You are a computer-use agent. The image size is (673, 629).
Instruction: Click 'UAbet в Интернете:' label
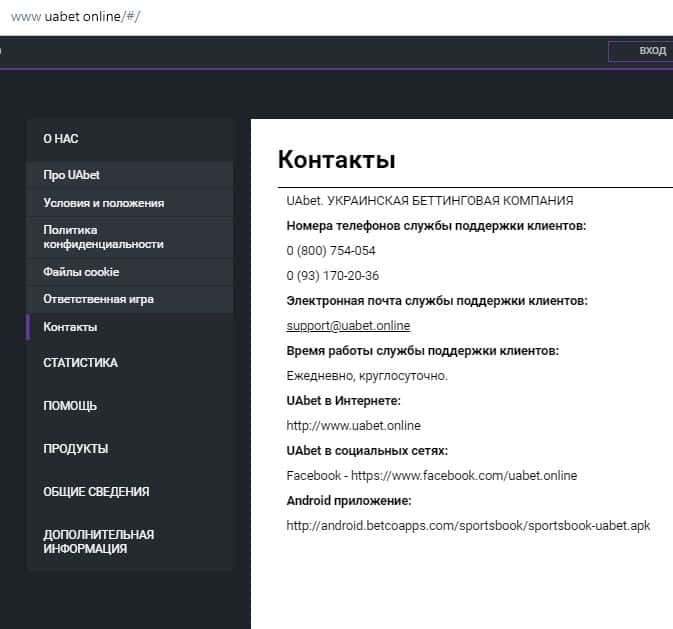click(343, 401)
